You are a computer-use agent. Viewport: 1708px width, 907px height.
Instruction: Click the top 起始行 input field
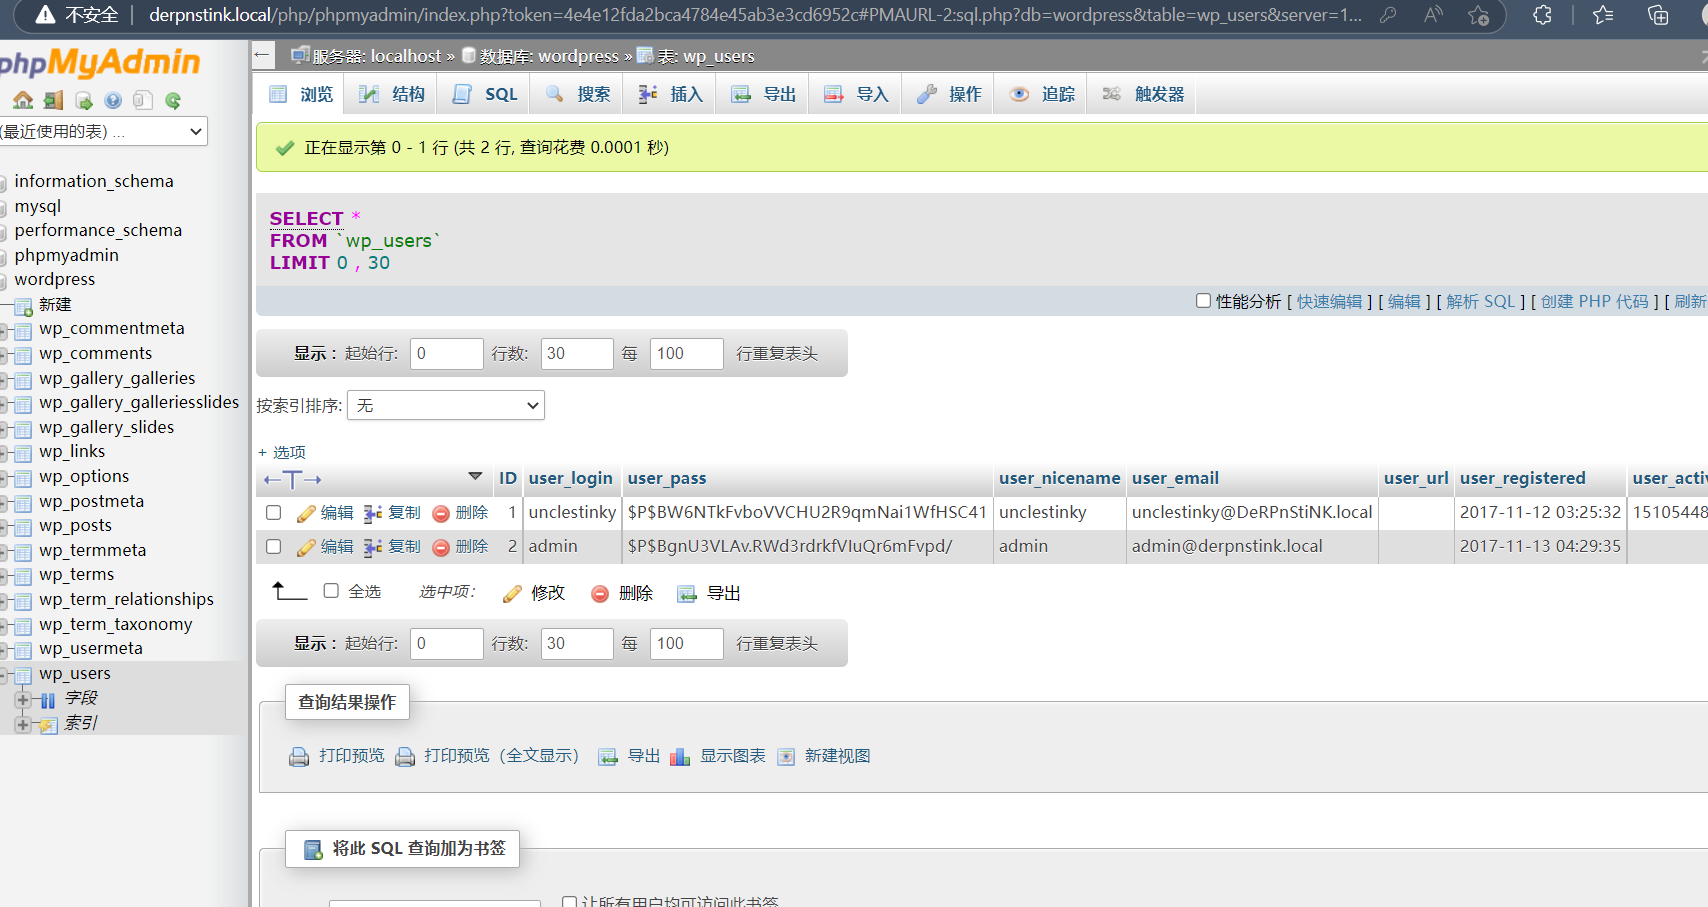pyautogui.click(x=447, y=353)
